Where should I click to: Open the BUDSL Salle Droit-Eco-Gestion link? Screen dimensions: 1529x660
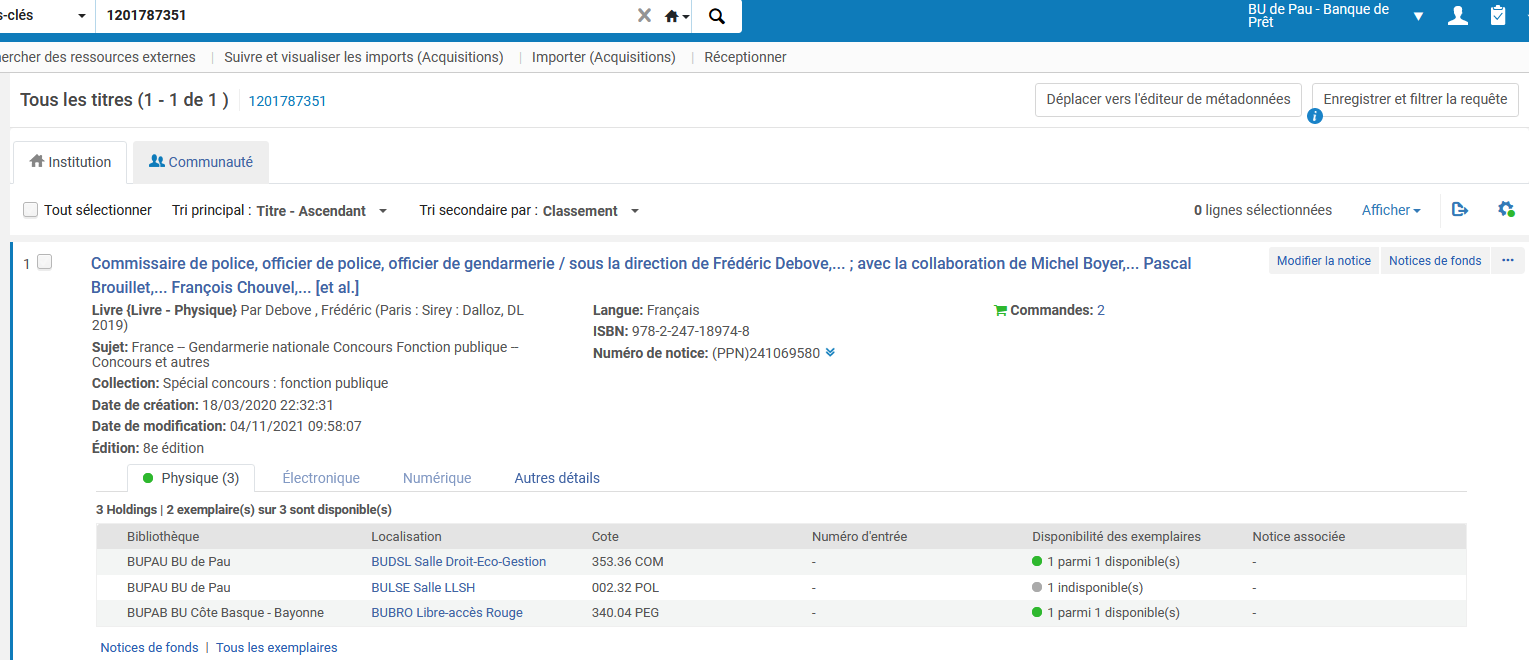pos(458,562)
